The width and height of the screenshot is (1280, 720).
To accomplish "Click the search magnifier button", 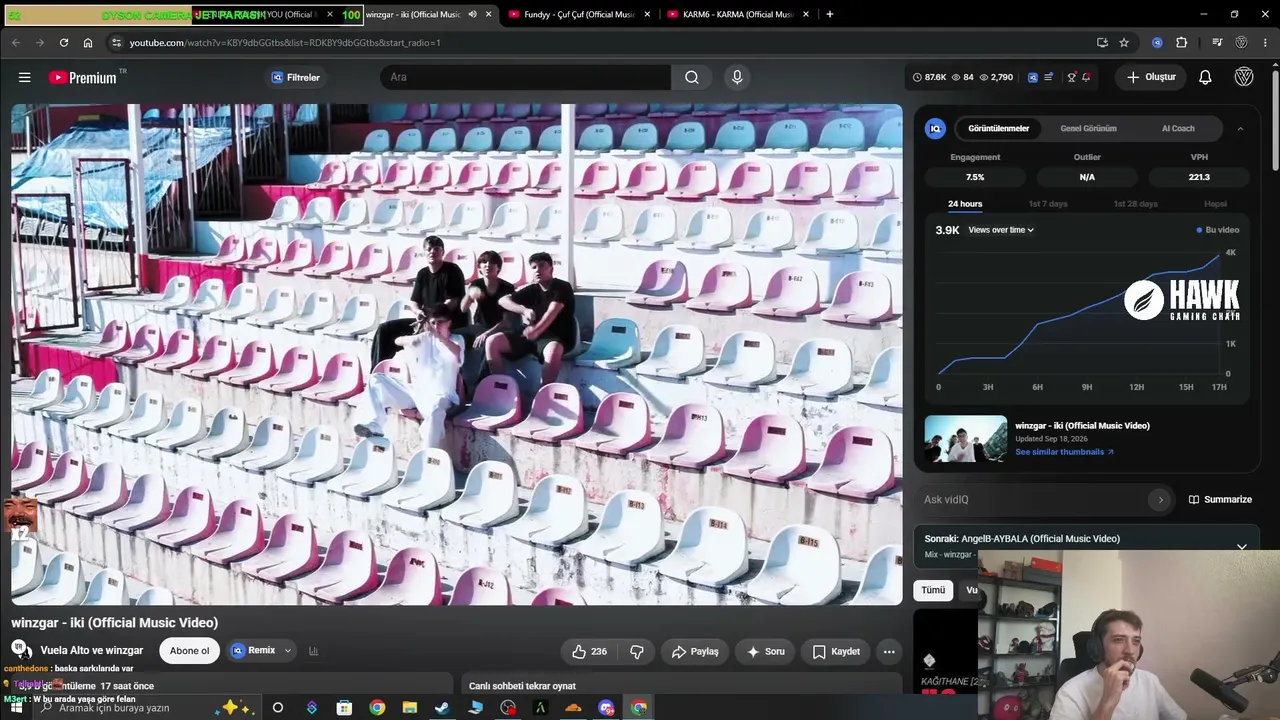I will pos(691,77).
